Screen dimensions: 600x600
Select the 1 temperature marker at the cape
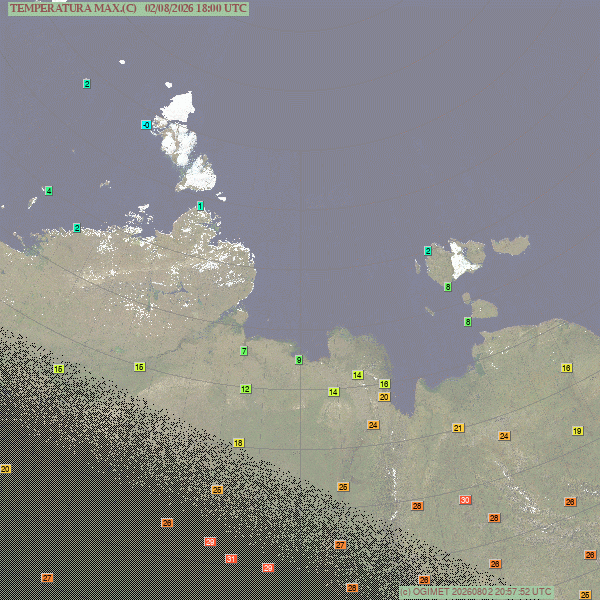[200, 206]
